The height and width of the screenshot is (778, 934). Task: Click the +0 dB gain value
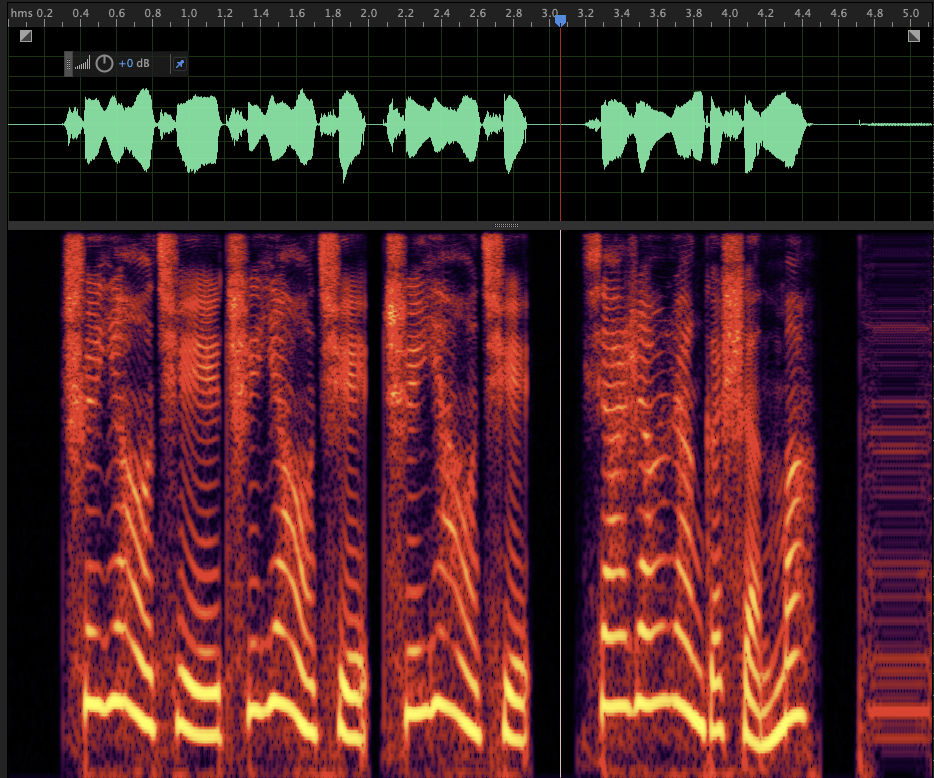pyautogui.click(x=134, y=63)
